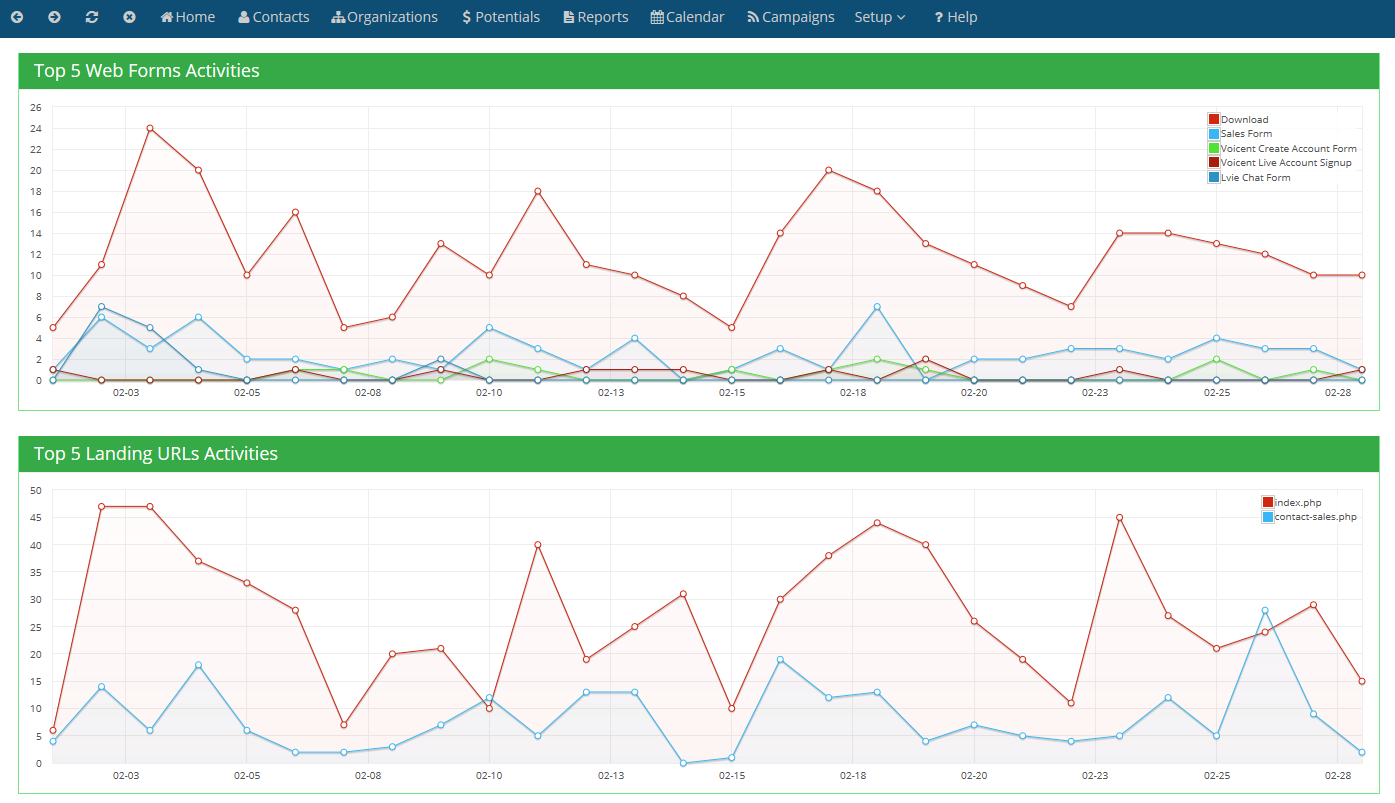This screenshot has height=803, width=1395.
Task: Click the back navigation arrow icon
Action: coord(16,17)
